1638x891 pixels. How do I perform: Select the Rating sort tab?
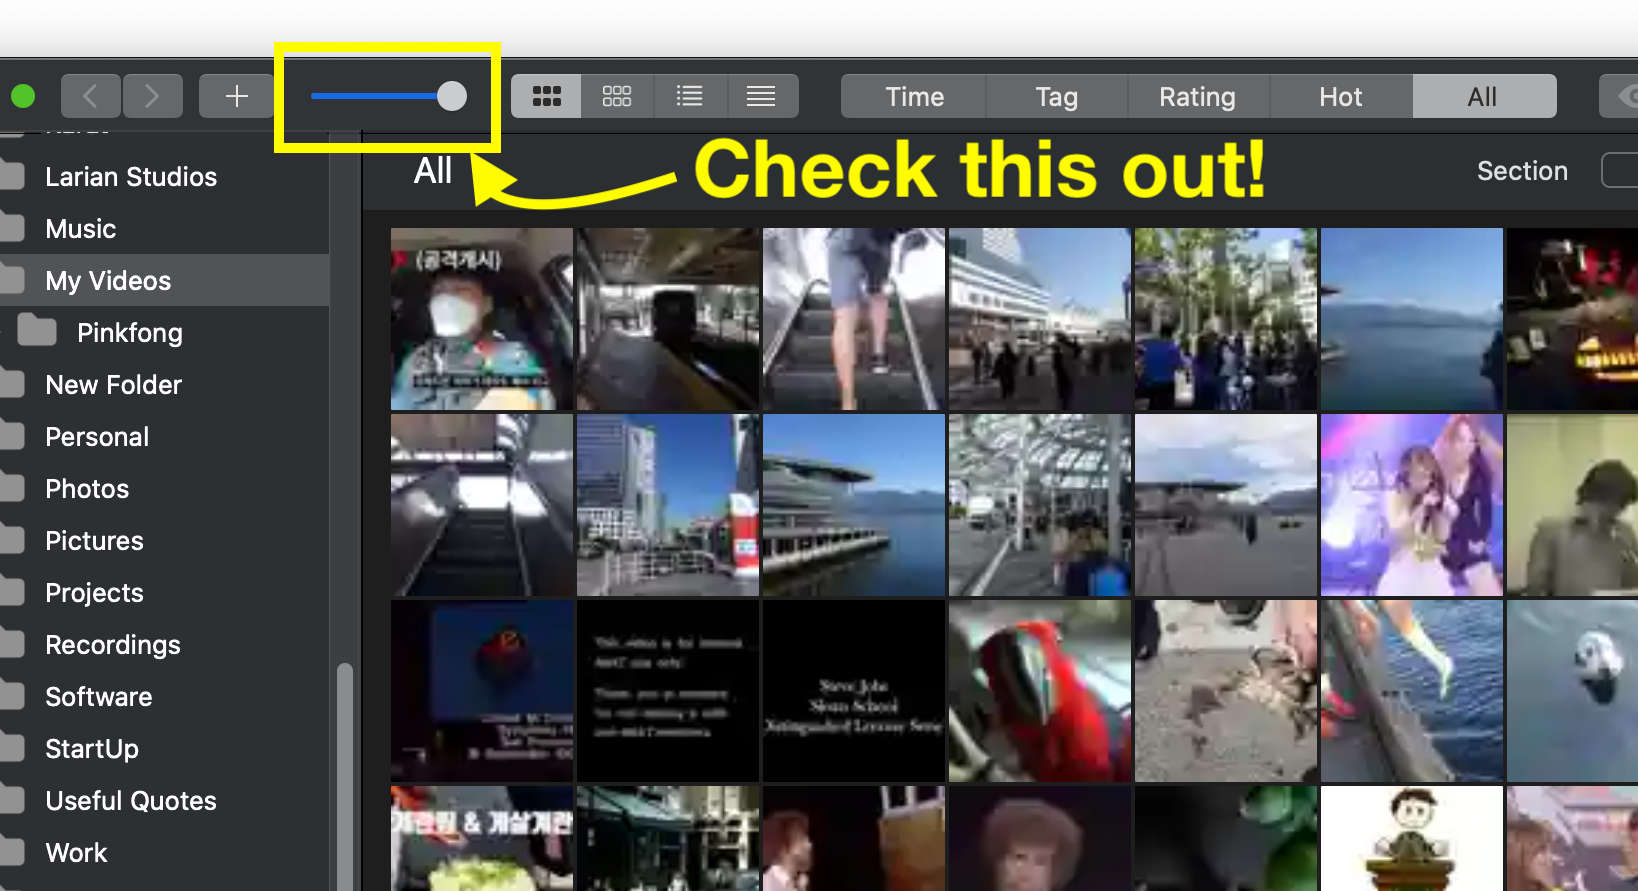[1198, 96]
